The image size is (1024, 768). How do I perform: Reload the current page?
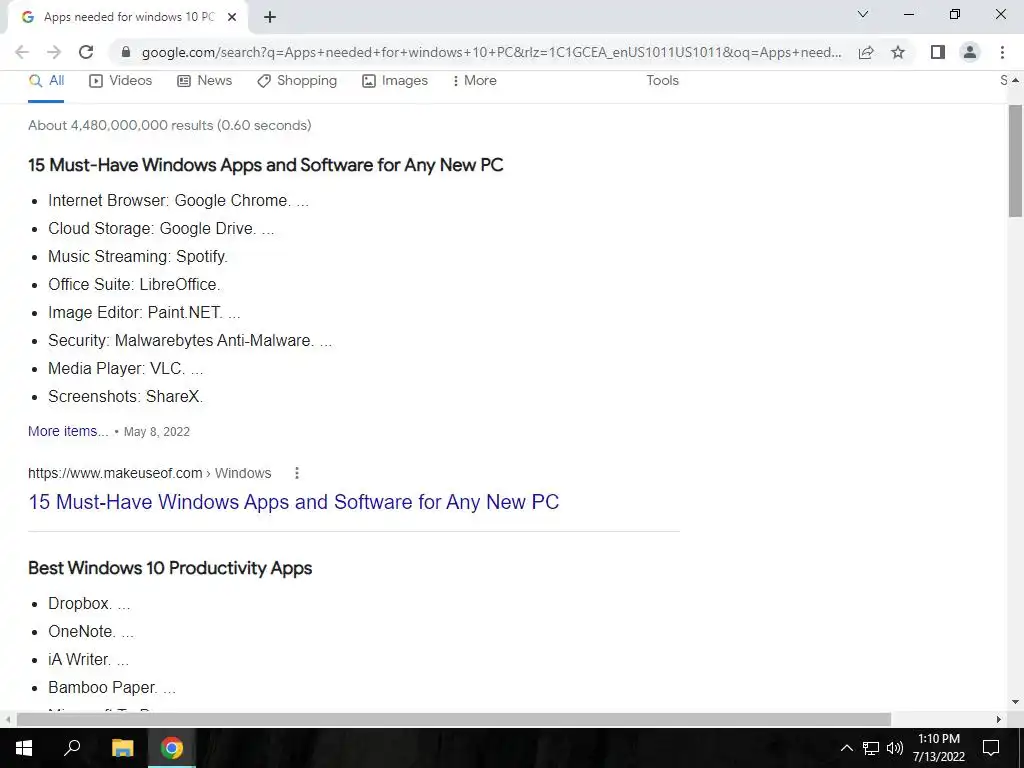(86, 52)
